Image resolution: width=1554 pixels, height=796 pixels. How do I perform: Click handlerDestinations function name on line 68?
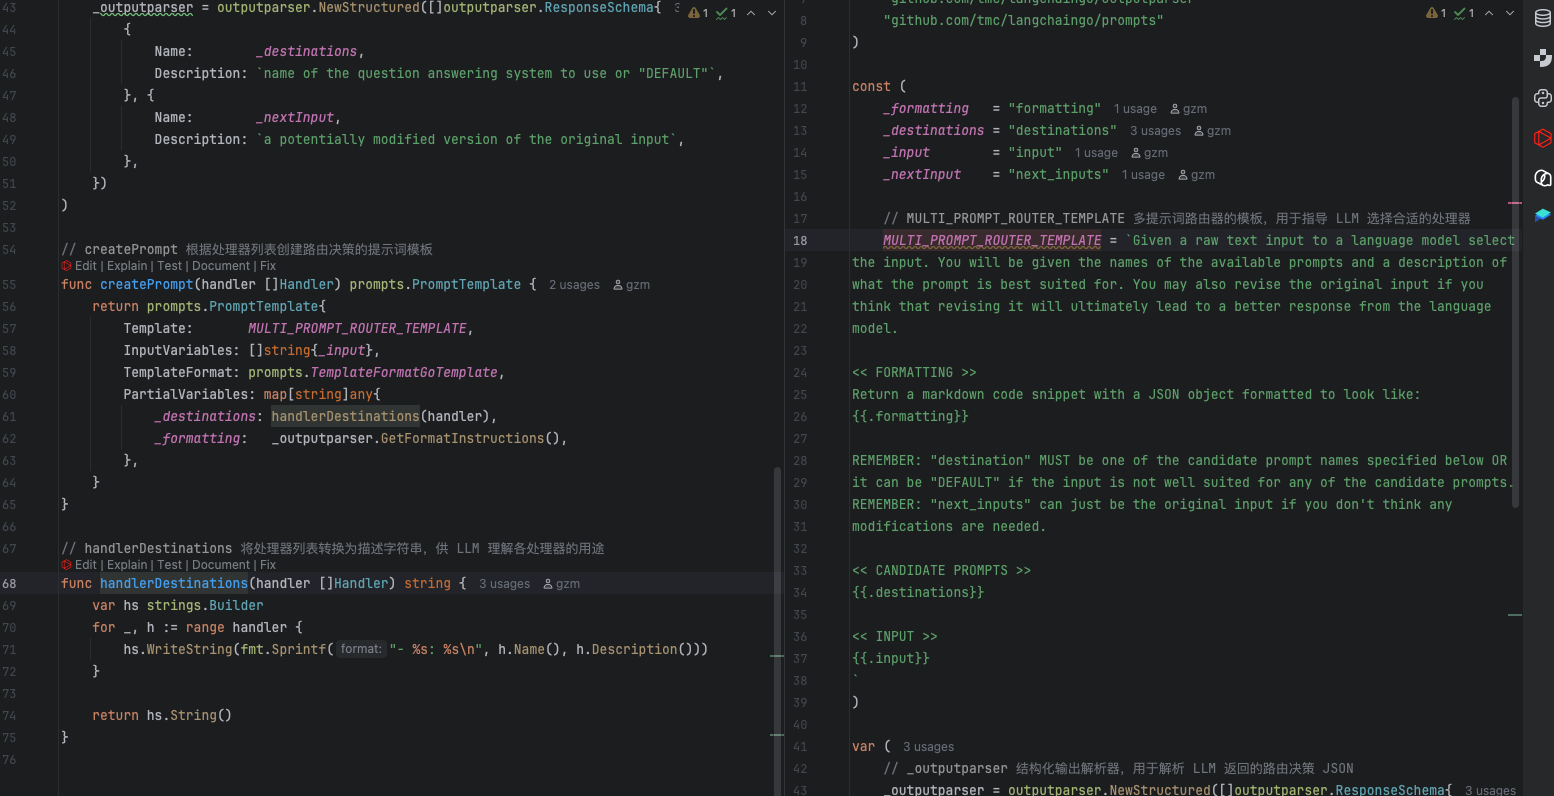(174, 583)
